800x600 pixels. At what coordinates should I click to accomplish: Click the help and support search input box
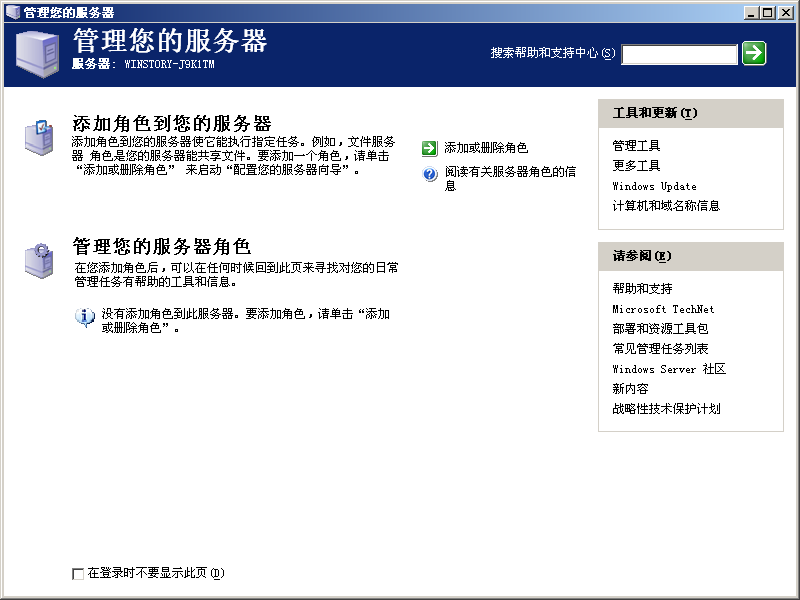pyautogui.click(x=679, y=54)
